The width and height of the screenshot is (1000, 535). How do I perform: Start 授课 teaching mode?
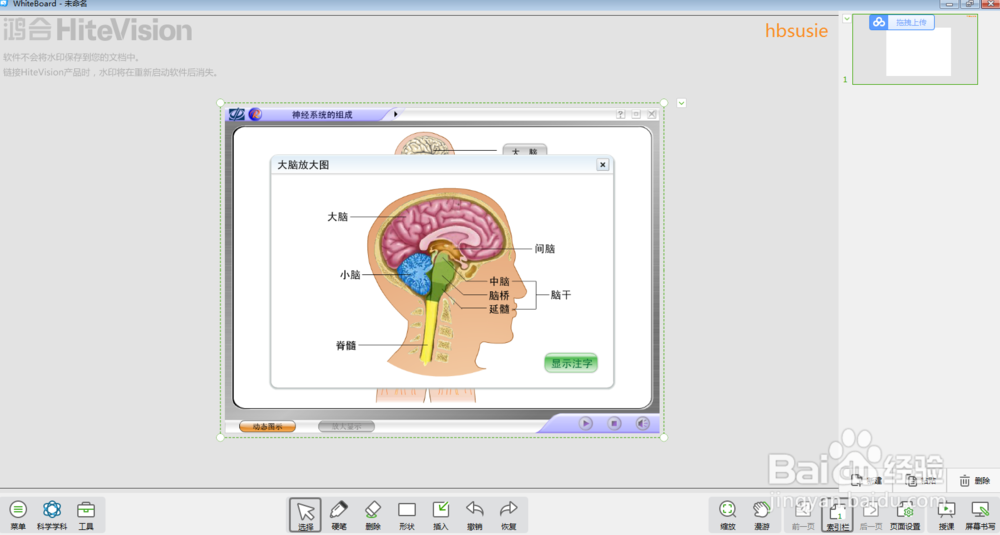coord(946,515)
